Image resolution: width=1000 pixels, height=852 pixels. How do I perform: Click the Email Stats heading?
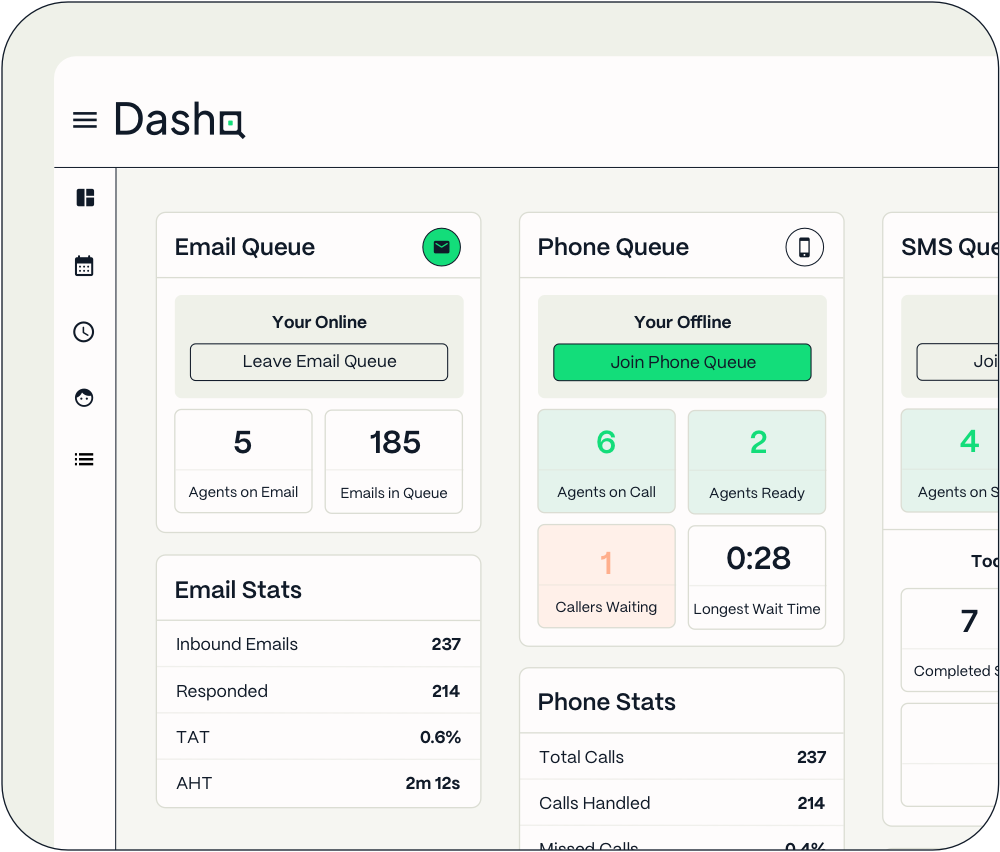tap(239, 590)
